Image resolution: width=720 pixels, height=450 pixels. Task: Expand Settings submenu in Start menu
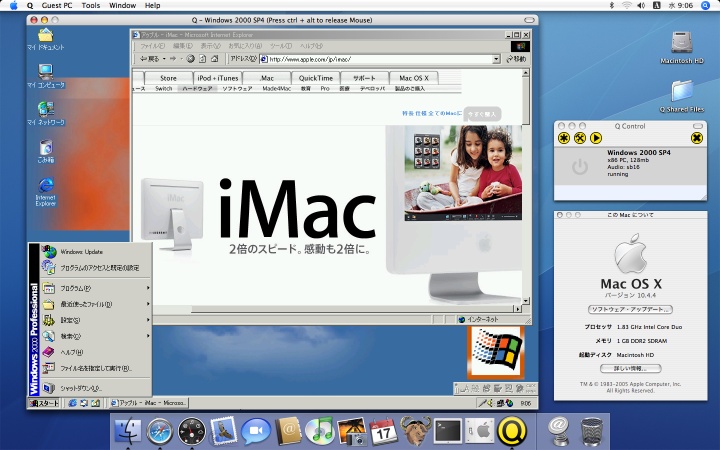[96, 320]
